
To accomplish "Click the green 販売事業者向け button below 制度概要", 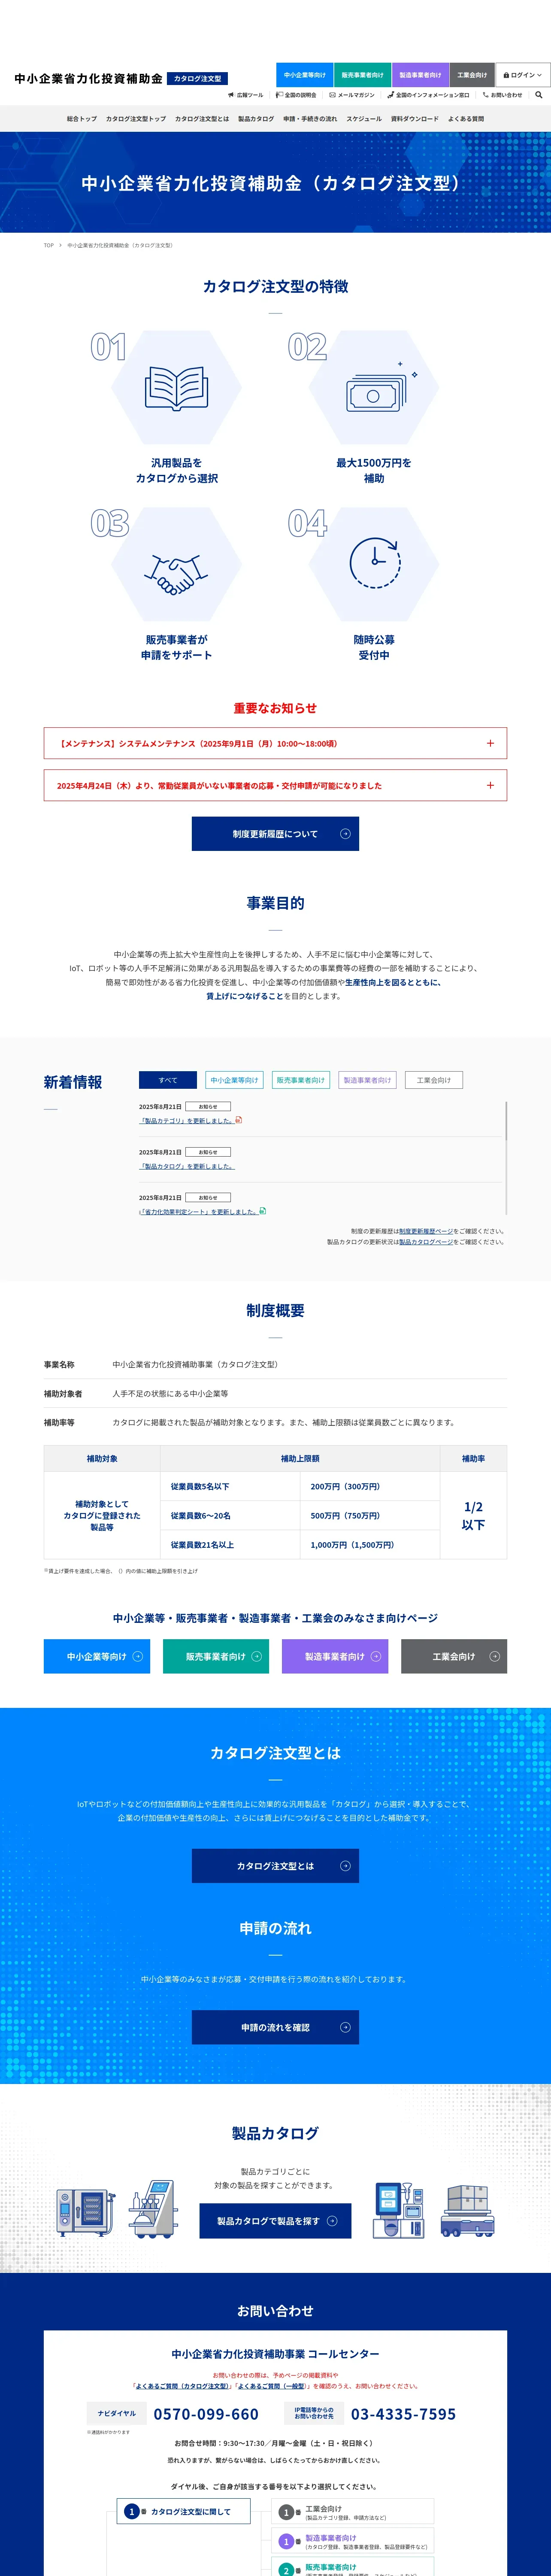I will tap(216, 1656).
